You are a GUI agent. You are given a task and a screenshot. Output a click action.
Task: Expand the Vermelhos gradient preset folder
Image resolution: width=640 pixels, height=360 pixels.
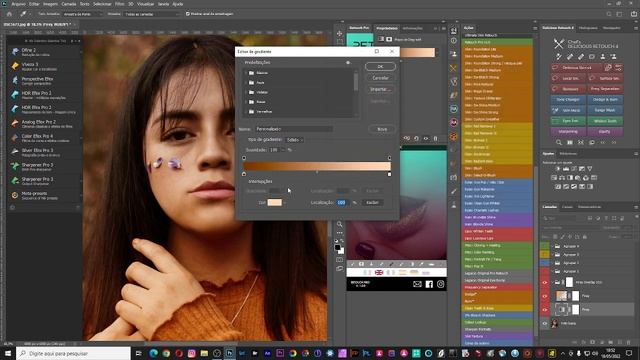(246, 111)
